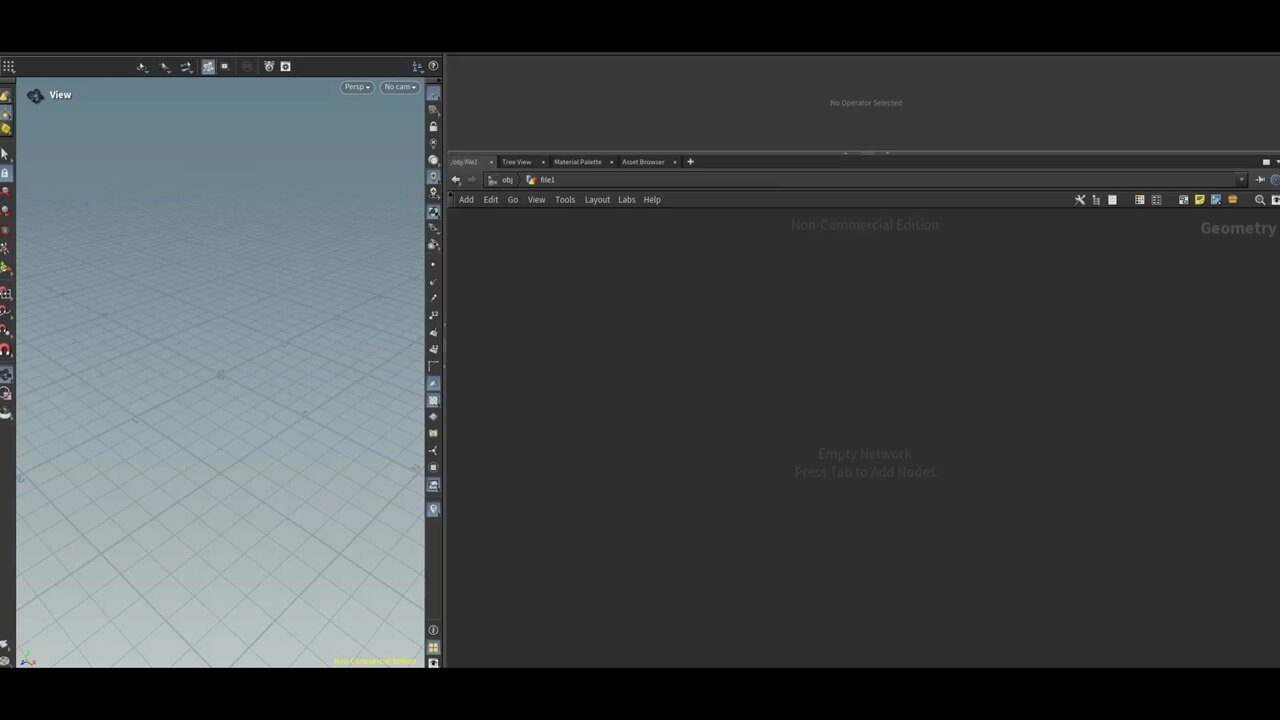
Task: Show the color palette grid icon
Action: click(x=1139, y=200)
